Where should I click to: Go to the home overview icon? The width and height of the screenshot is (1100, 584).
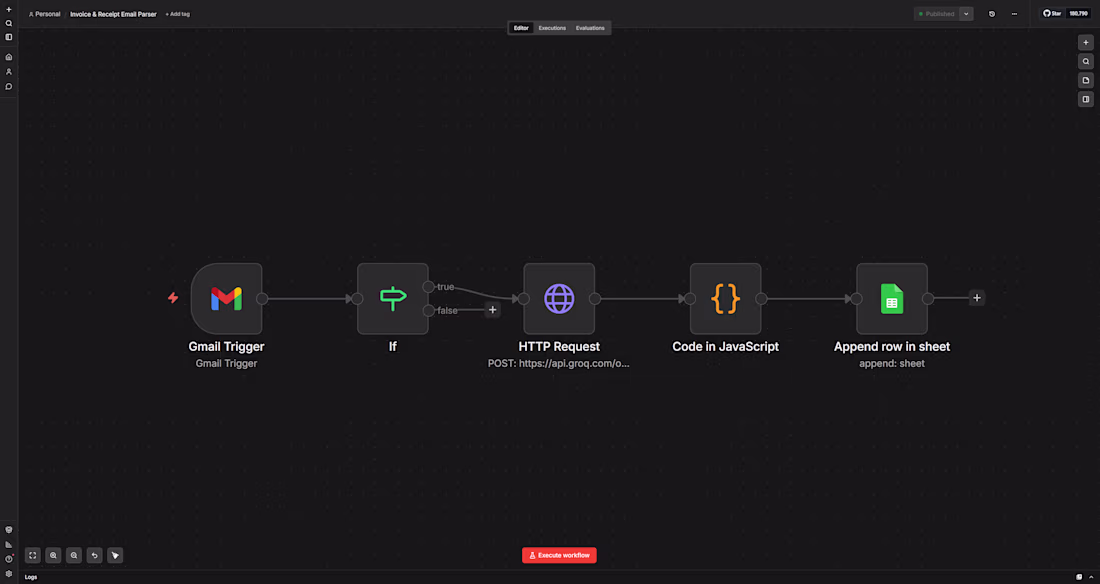pyautogui.click(x=8, y=57)
